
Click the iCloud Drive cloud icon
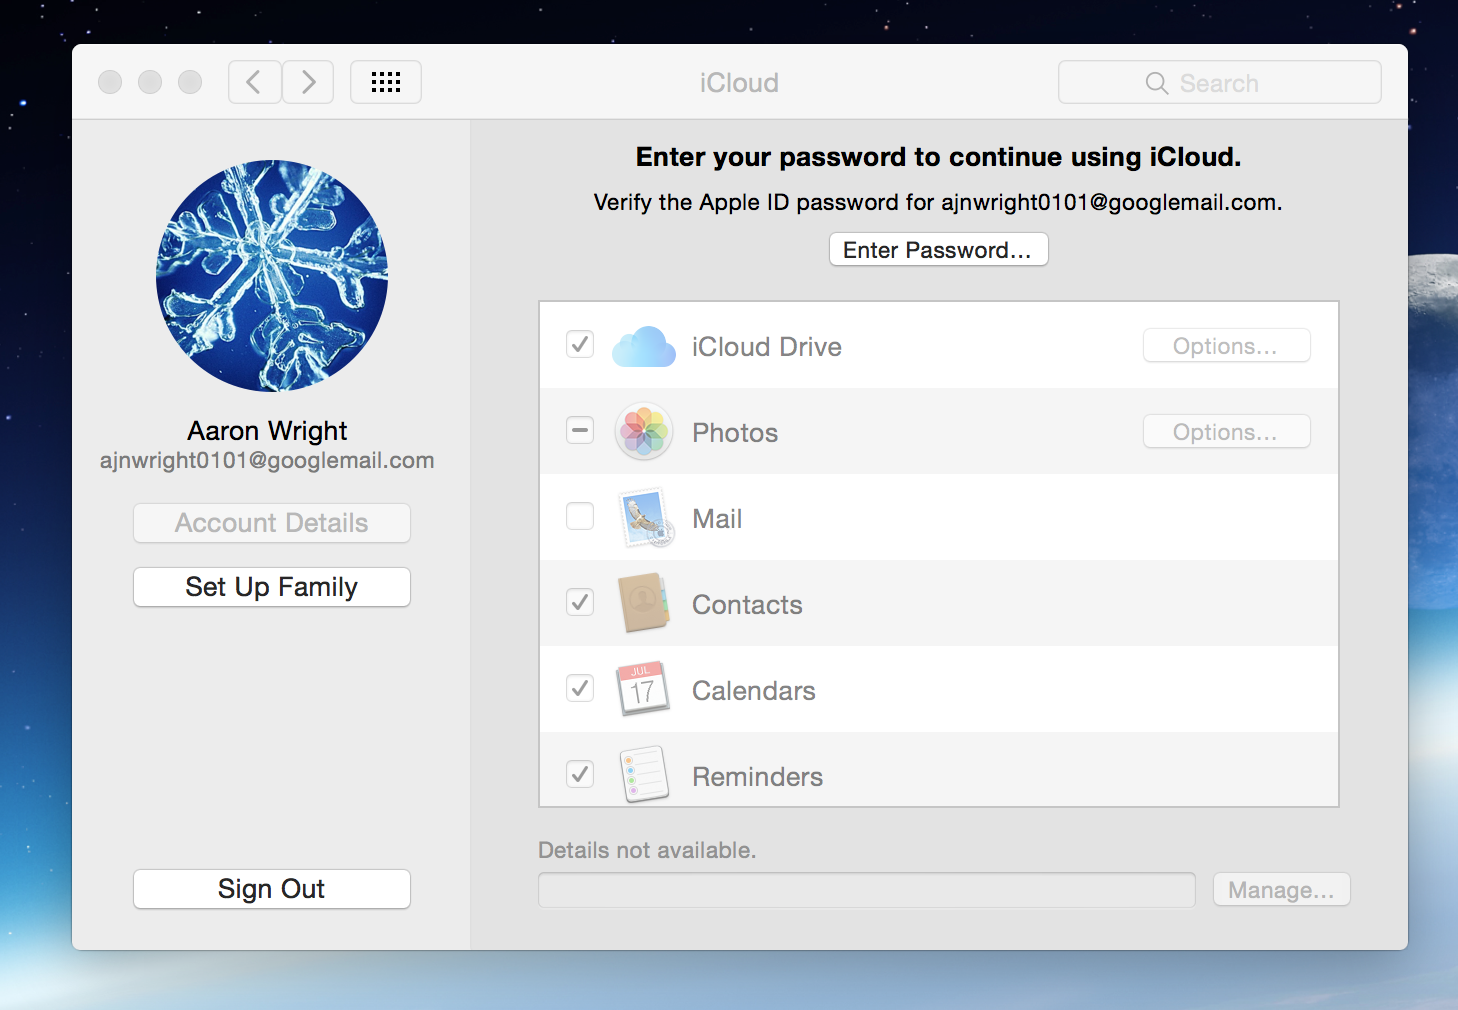644,346
